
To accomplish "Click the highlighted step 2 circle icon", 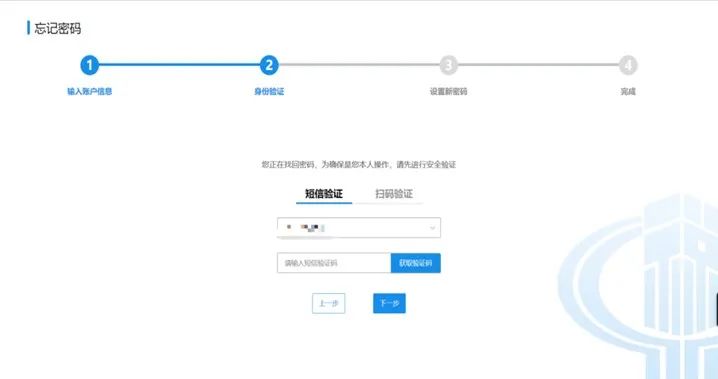I will [x=269, y=65].
